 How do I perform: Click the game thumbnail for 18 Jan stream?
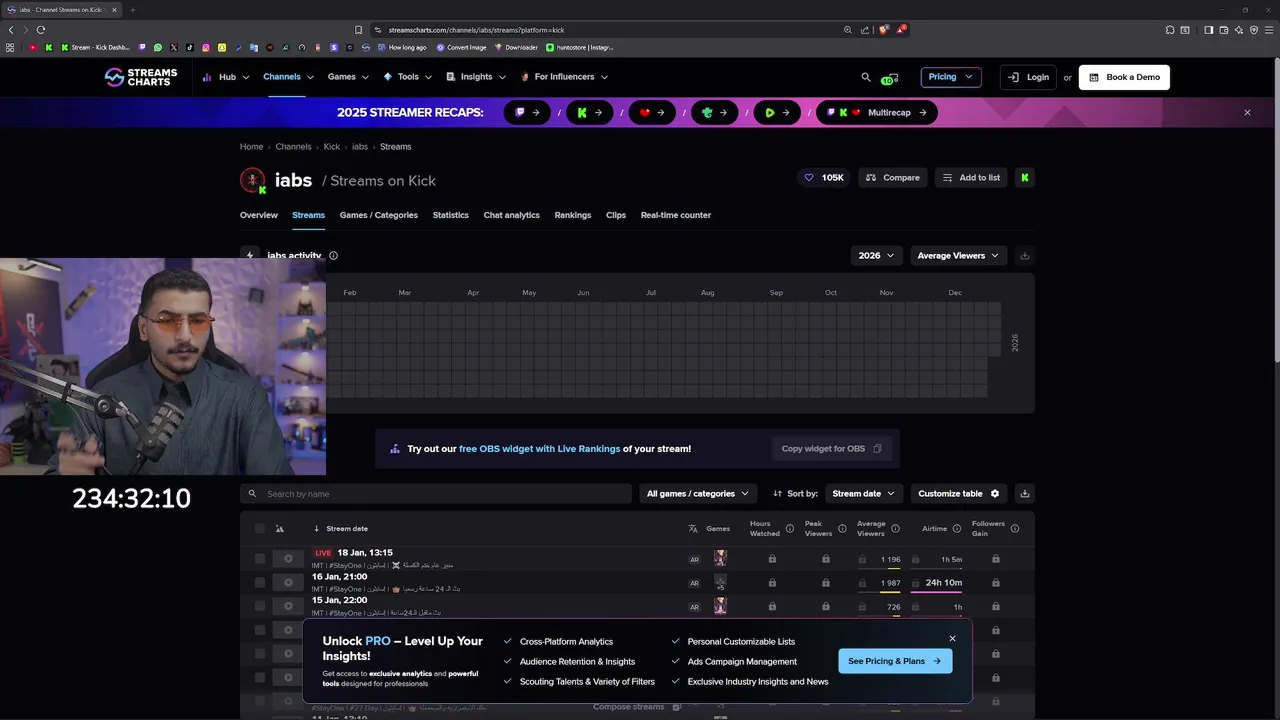(x=720, y=558)
